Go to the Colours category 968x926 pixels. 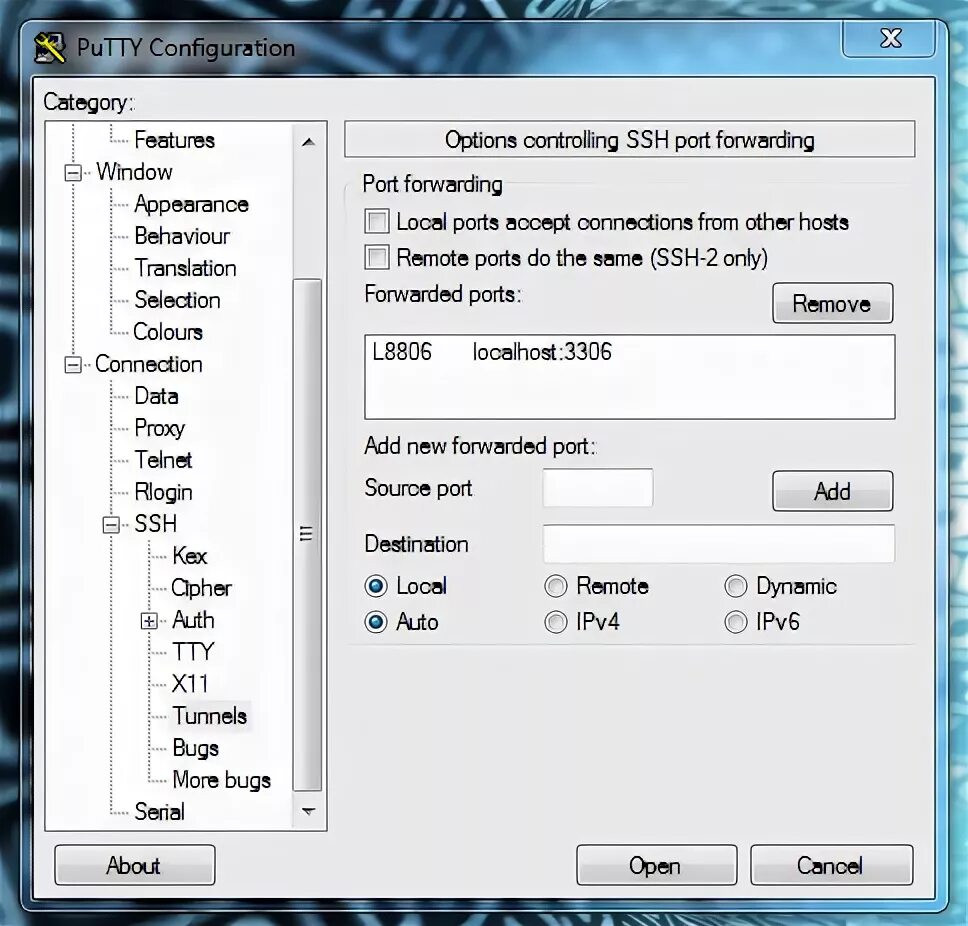pyautogui.click(x=167, y=332)
